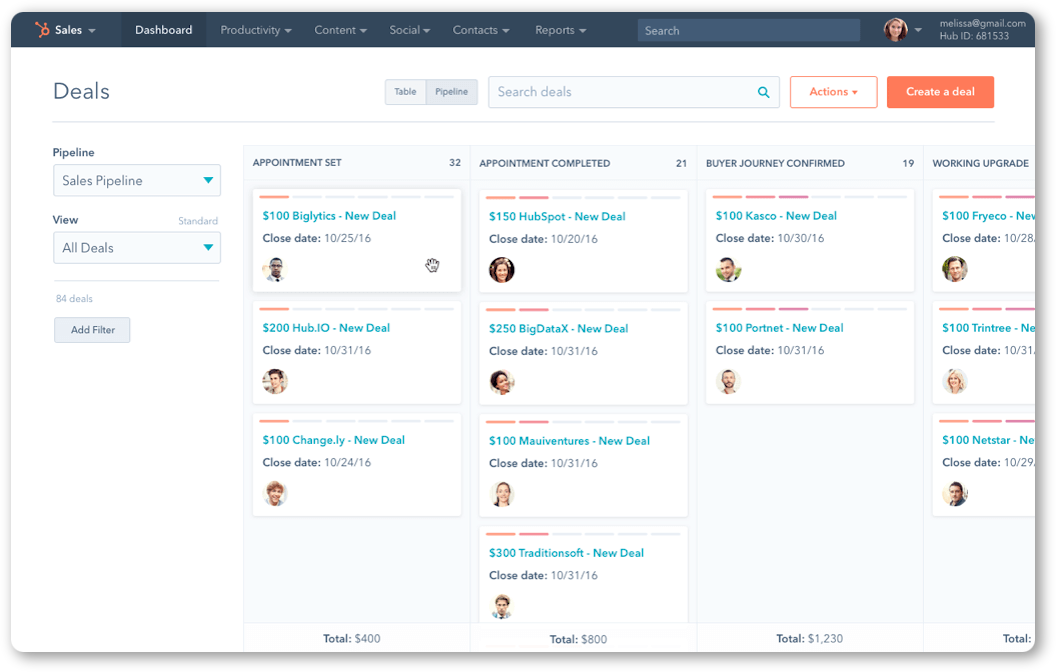Click owner avatar on Change.ly deal card
The image size is (1056, 672).
click(275, 494)
